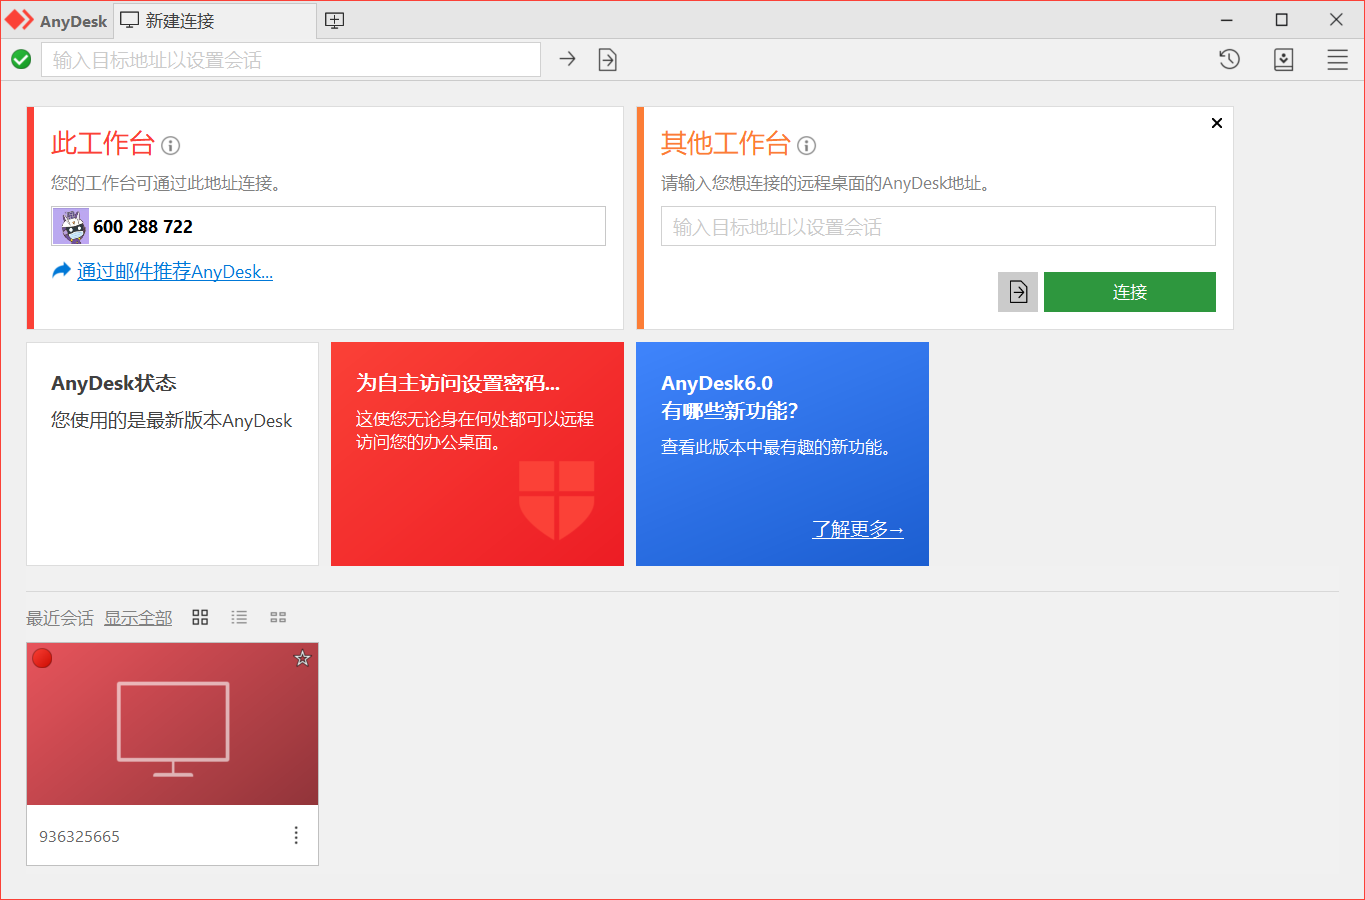Switch recent sessions to small tiles view
This screenshot has width=1365, height=900.
point(278,617)
